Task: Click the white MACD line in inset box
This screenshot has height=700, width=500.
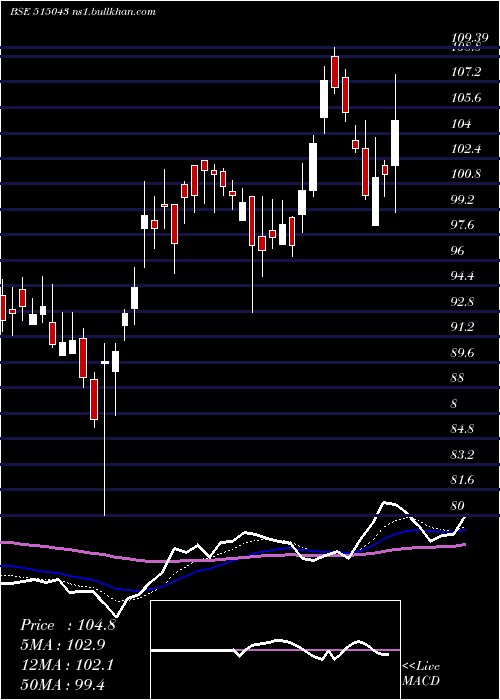Action: 270,650
